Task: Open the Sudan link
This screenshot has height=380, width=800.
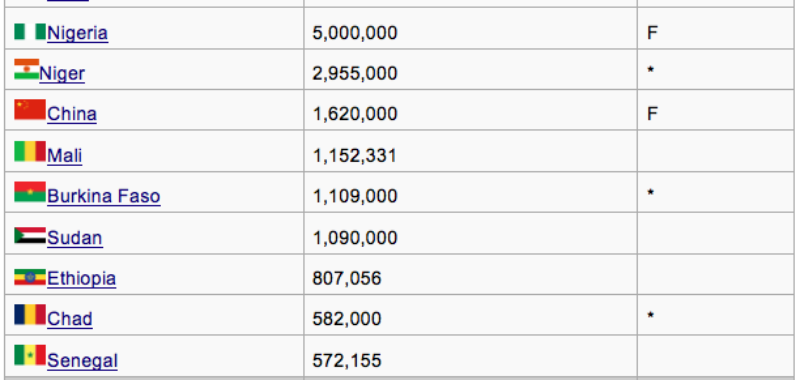Action: click(74, 238)
